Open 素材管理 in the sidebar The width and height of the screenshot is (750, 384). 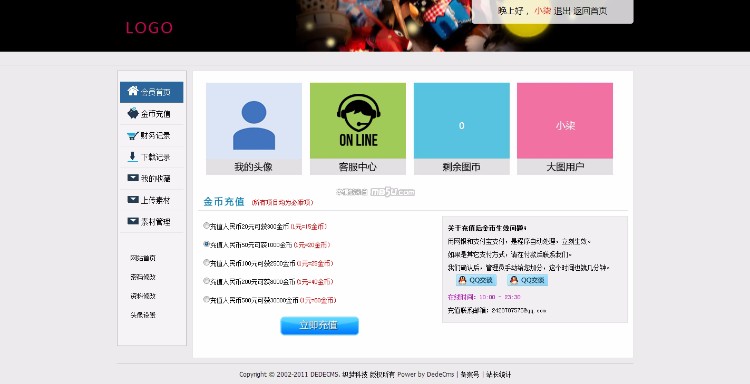(151, 221)
